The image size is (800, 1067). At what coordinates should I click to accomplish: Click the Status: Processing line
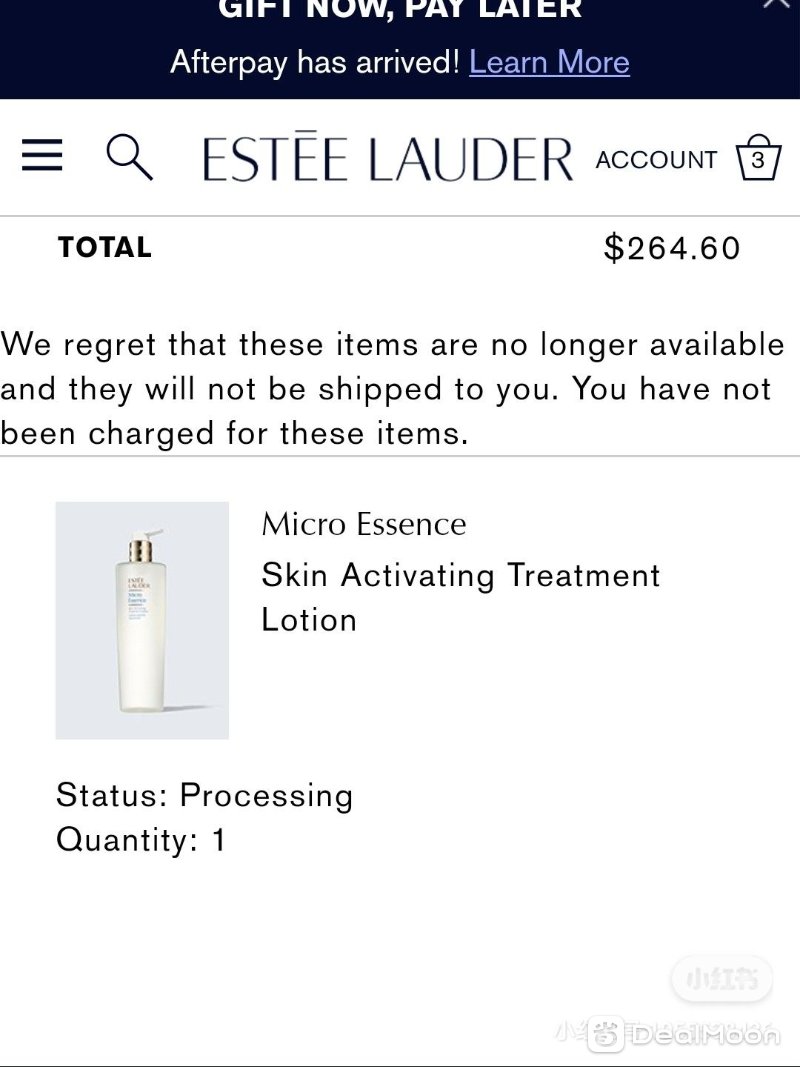(x=204, y=795)
